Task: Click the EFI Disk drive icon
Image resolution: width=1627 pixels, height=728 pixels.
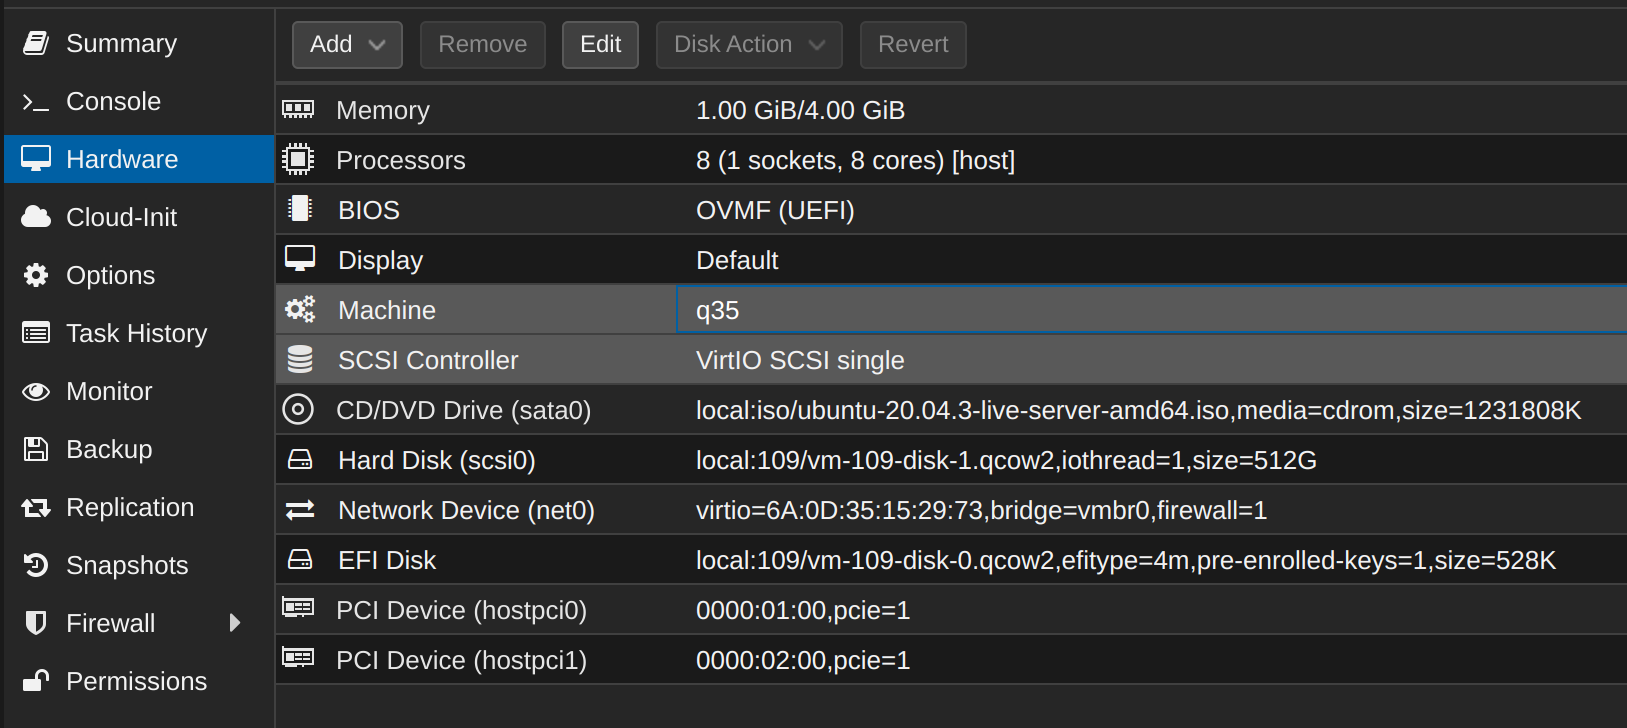Action: coord(299,559)
